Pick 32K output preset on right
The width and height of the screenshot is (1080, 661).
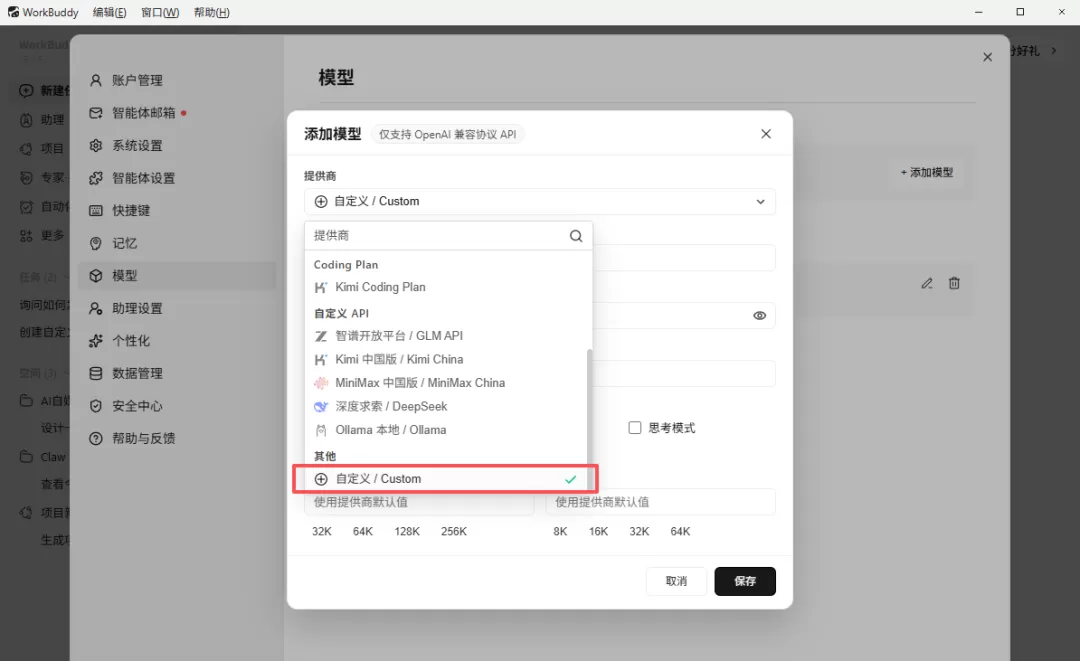click(639, 532)
